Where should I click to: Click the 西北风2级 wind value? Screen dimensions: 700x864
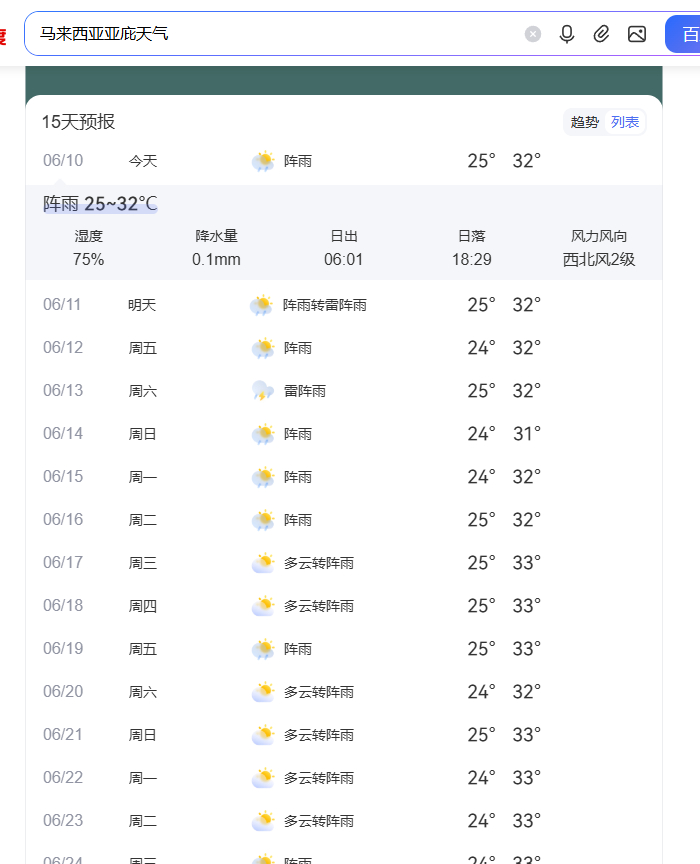point(599,260)
